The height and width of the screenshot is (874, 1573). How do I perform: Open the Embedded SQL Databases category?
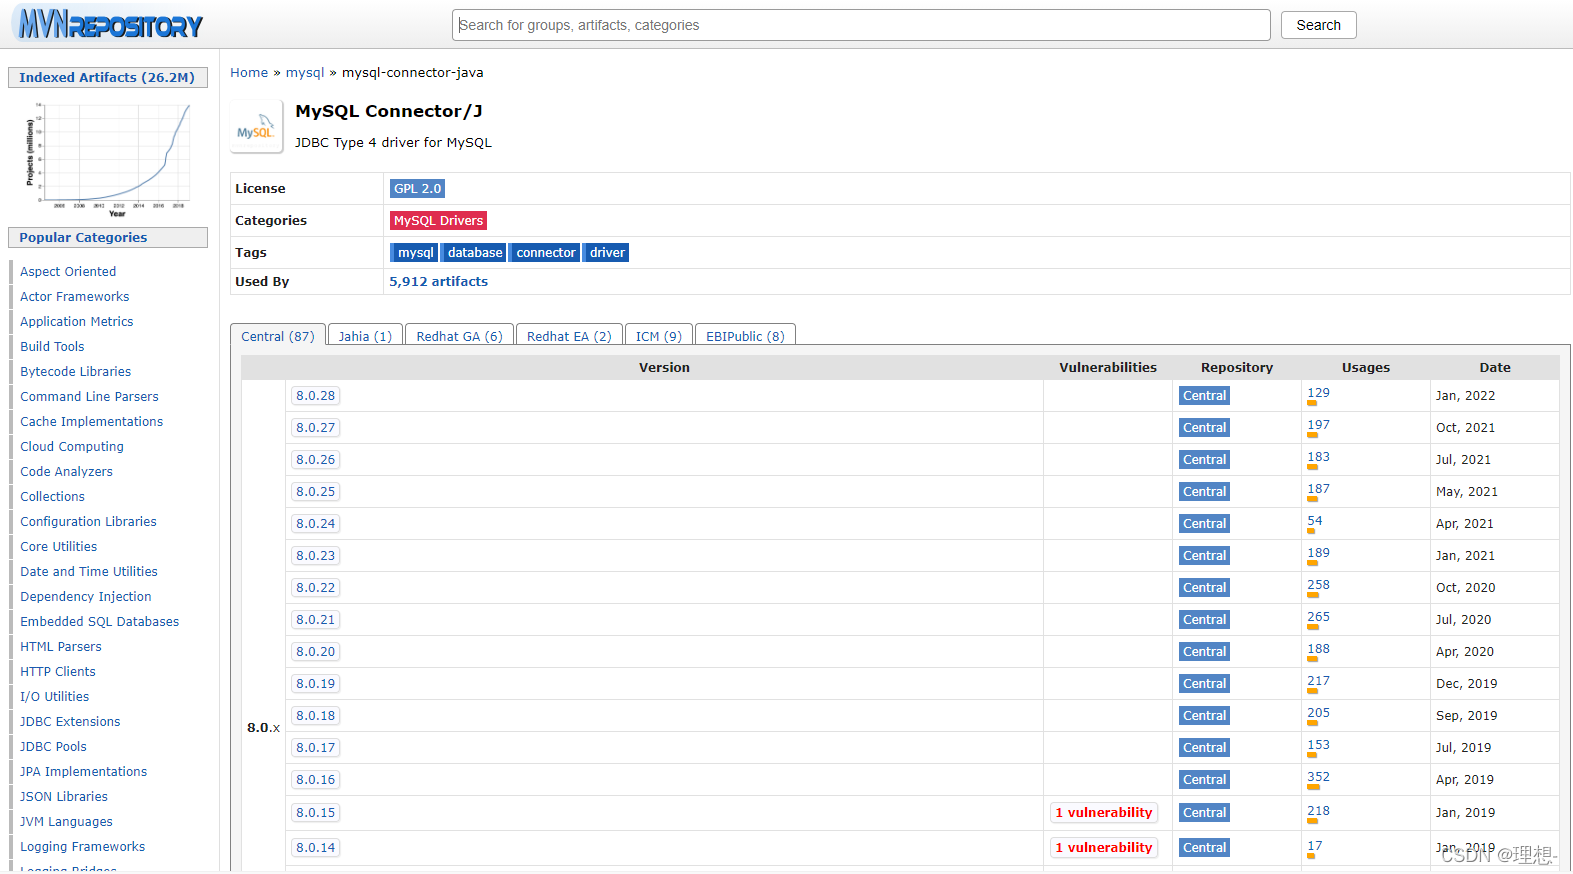tap(100, 622)
